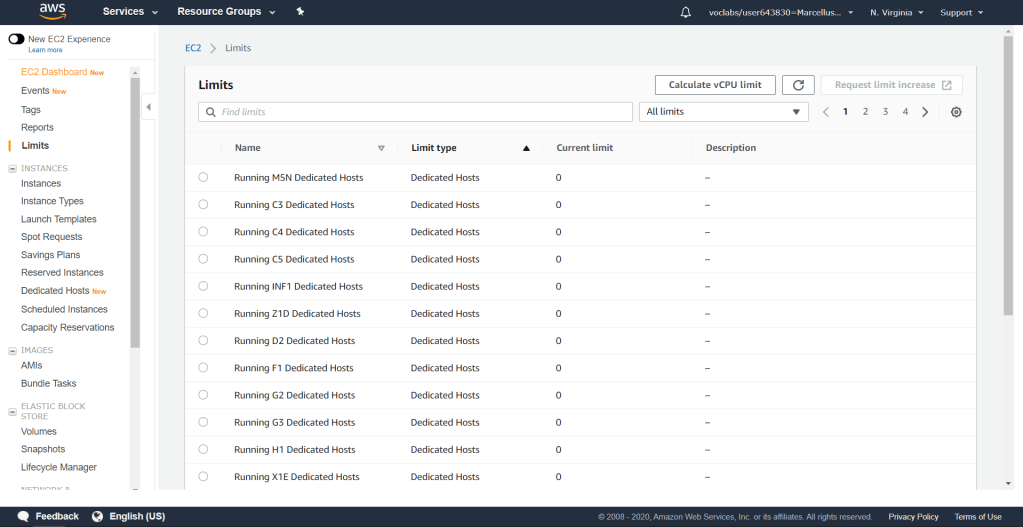Viewport: 1023px width, 527px height.
Task: Click the Calculate vCPU limit button
Action: pyautogui.click(x=714, y=85)
